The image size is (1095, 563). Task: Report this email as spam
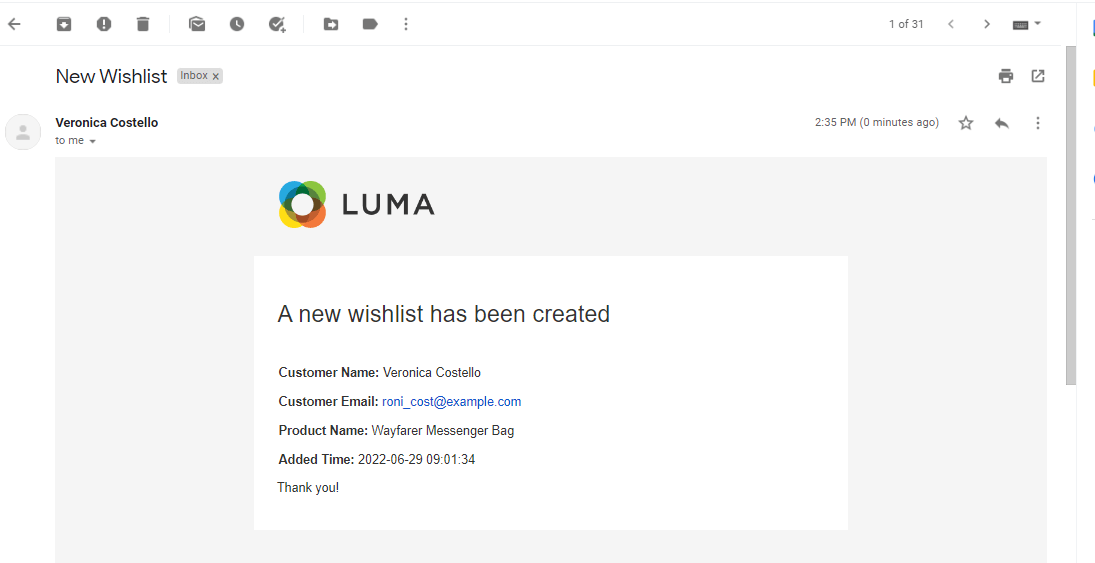[104, 24]
